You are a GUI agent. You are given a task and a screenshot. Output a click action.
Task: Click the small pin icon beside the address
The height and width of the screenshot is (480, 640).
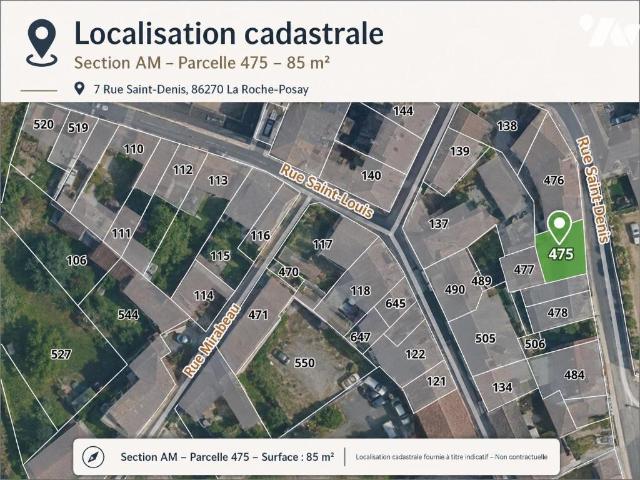pos(79,89)
